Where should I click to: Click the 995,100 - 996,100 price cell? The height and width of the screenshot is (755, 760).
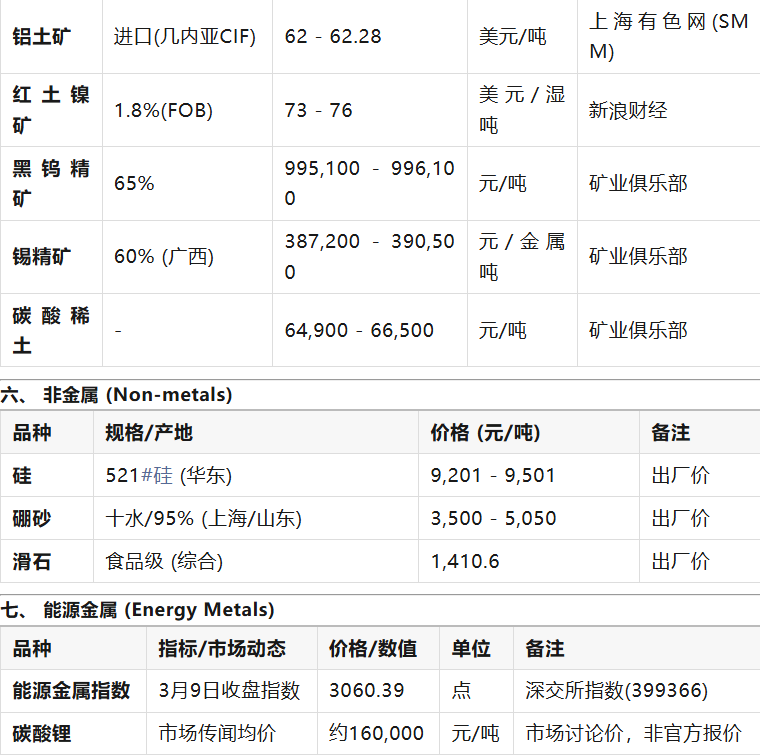point(369,183)
